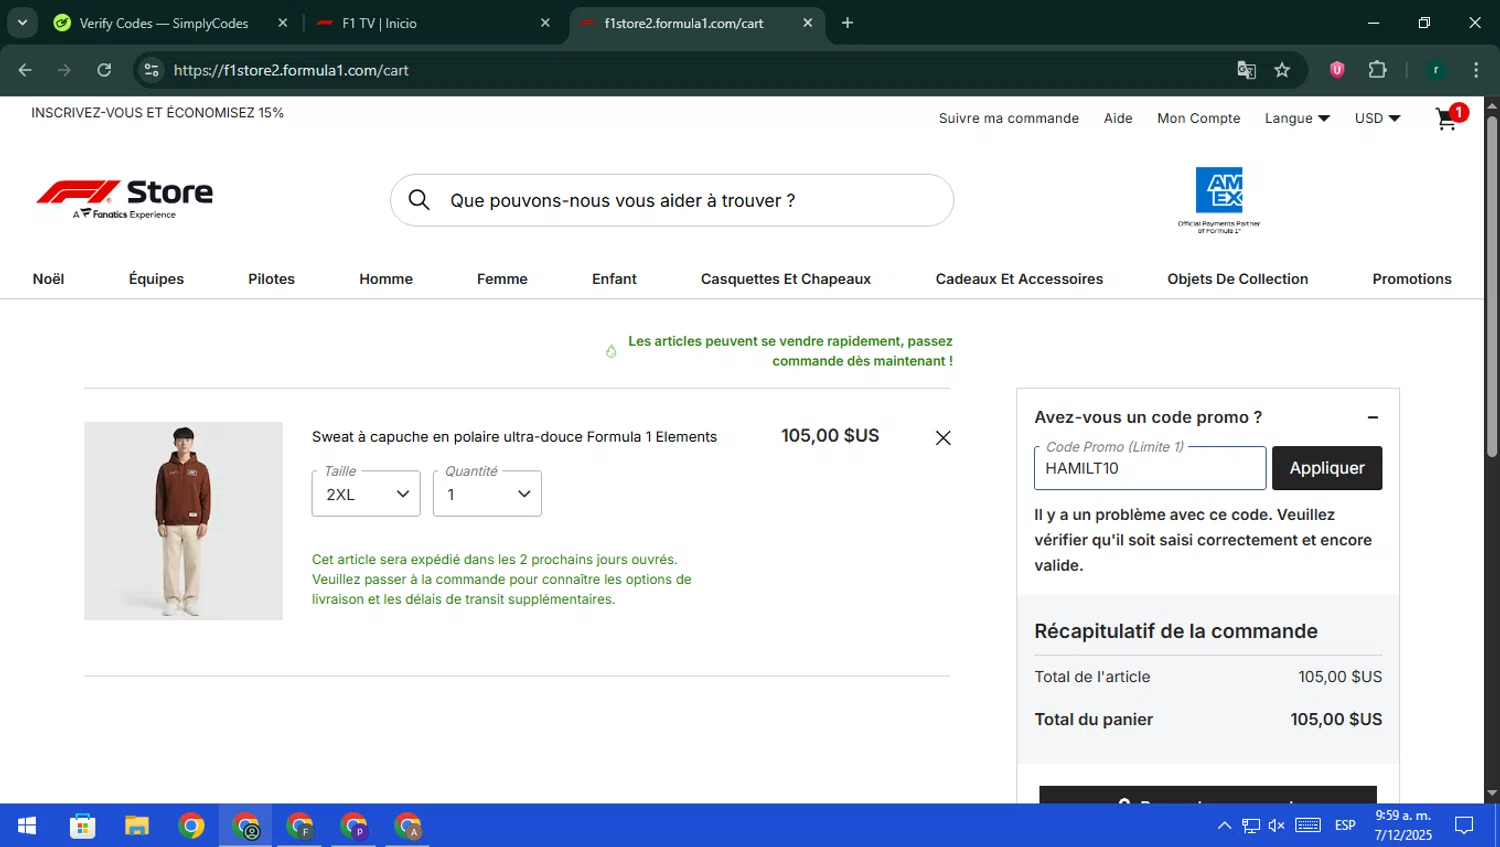Remove the hoodie with the X icon
This screenshot has height=847, width=1500.
943,438
